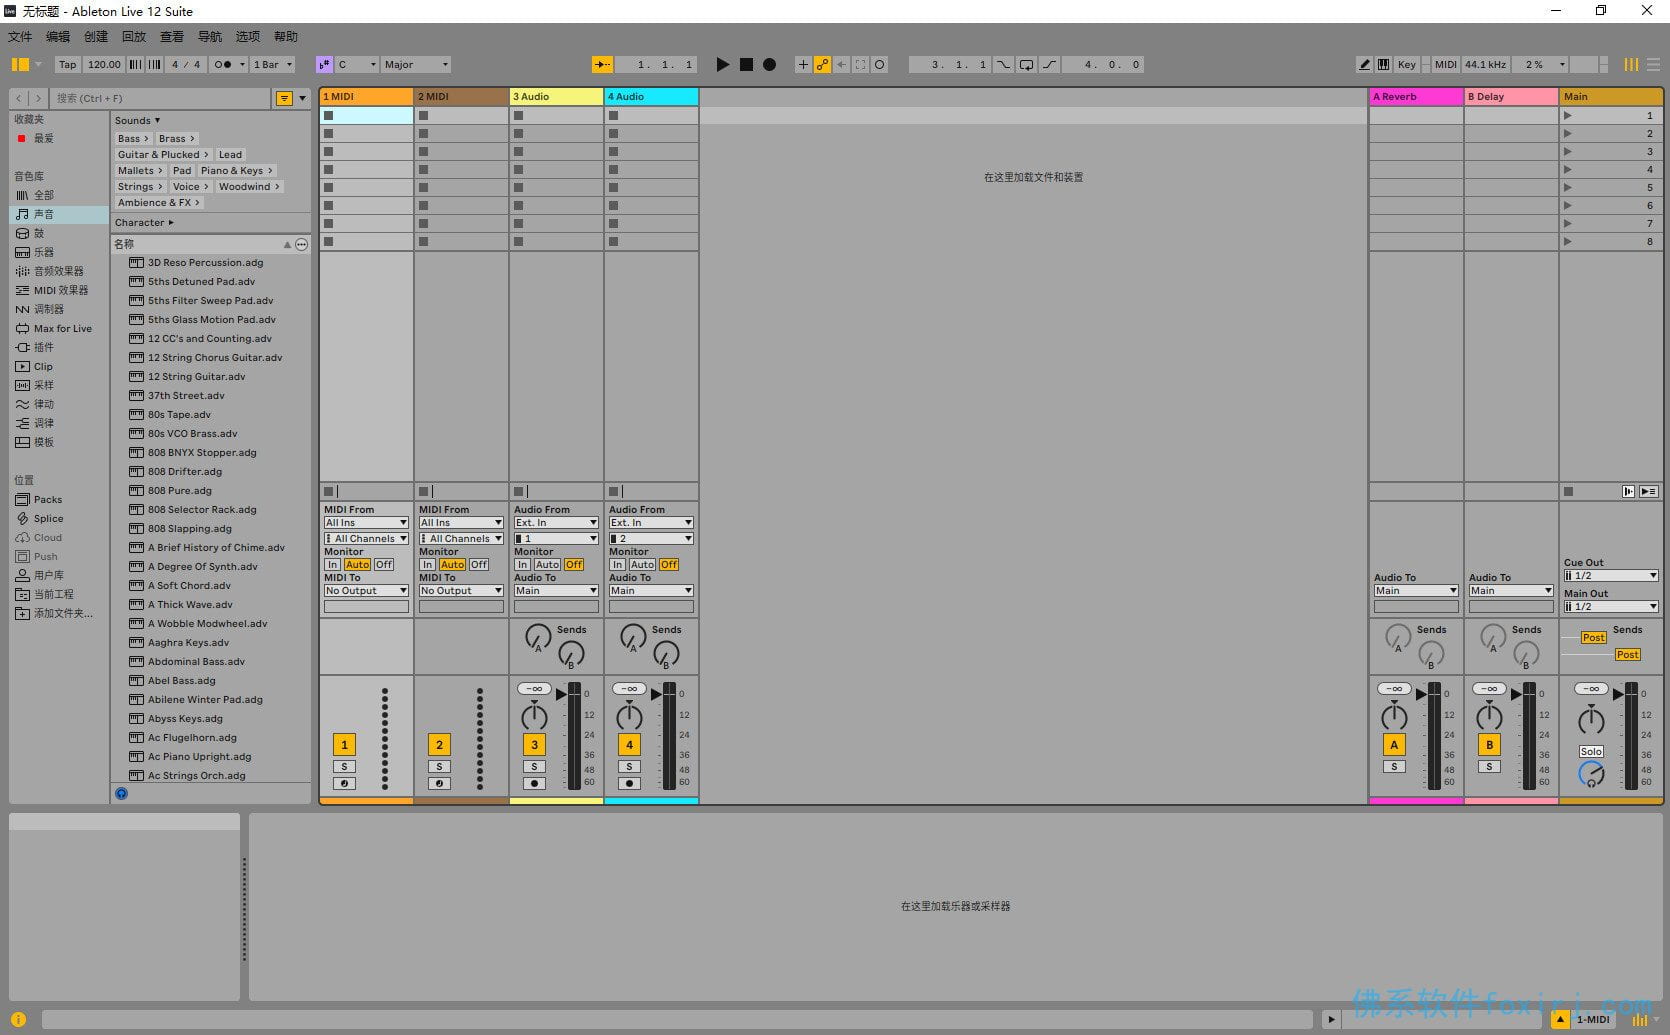Click the Session Record circle button

(879, 64)
